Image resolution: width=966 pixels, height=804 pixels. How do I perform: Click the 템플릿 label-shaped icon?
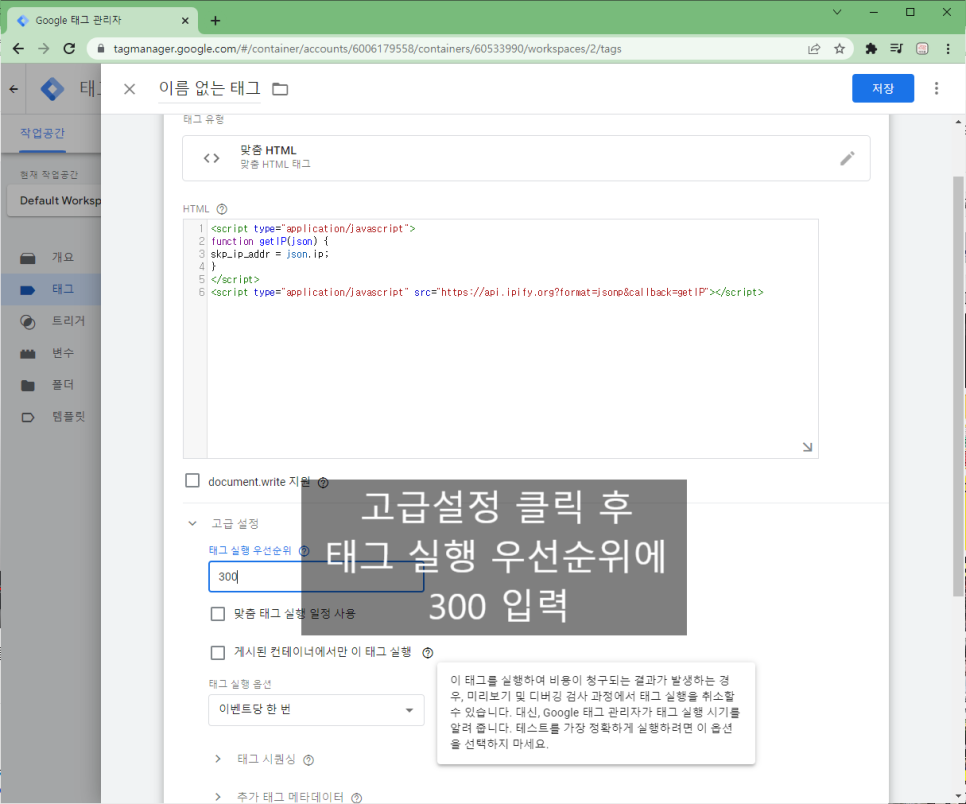pyautogui.click(x=28, y=417)
